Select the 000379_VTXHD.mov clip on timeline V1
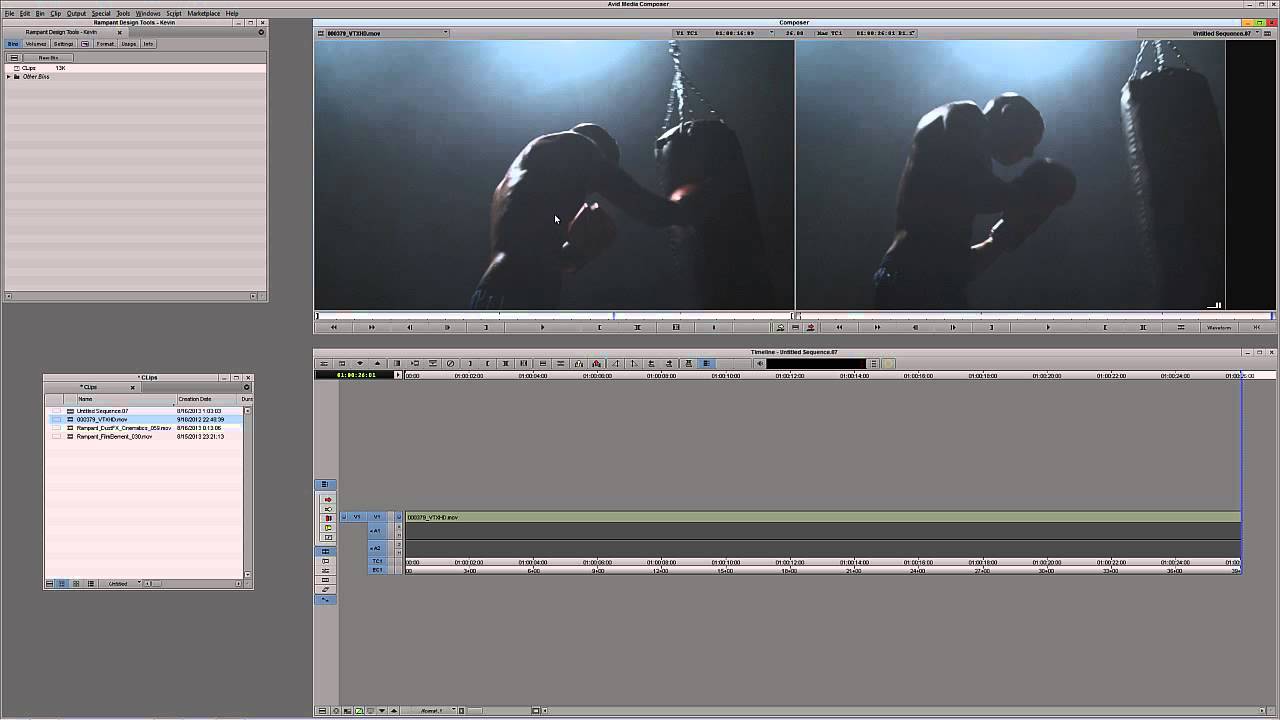Image resolution: width=1280 pixels, height=720 pixels. click(x=823, y=517)
